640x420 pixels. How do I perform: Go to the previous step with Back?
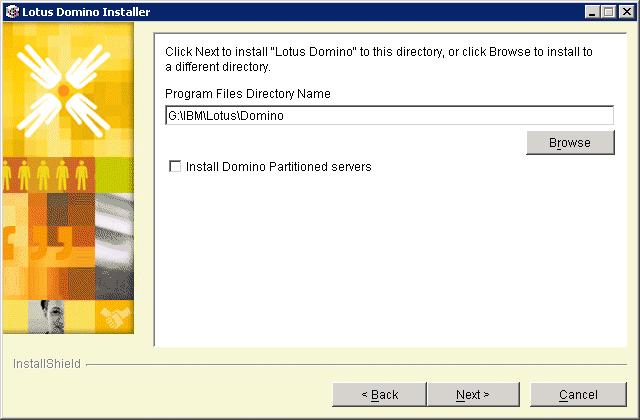click(379, 394)
